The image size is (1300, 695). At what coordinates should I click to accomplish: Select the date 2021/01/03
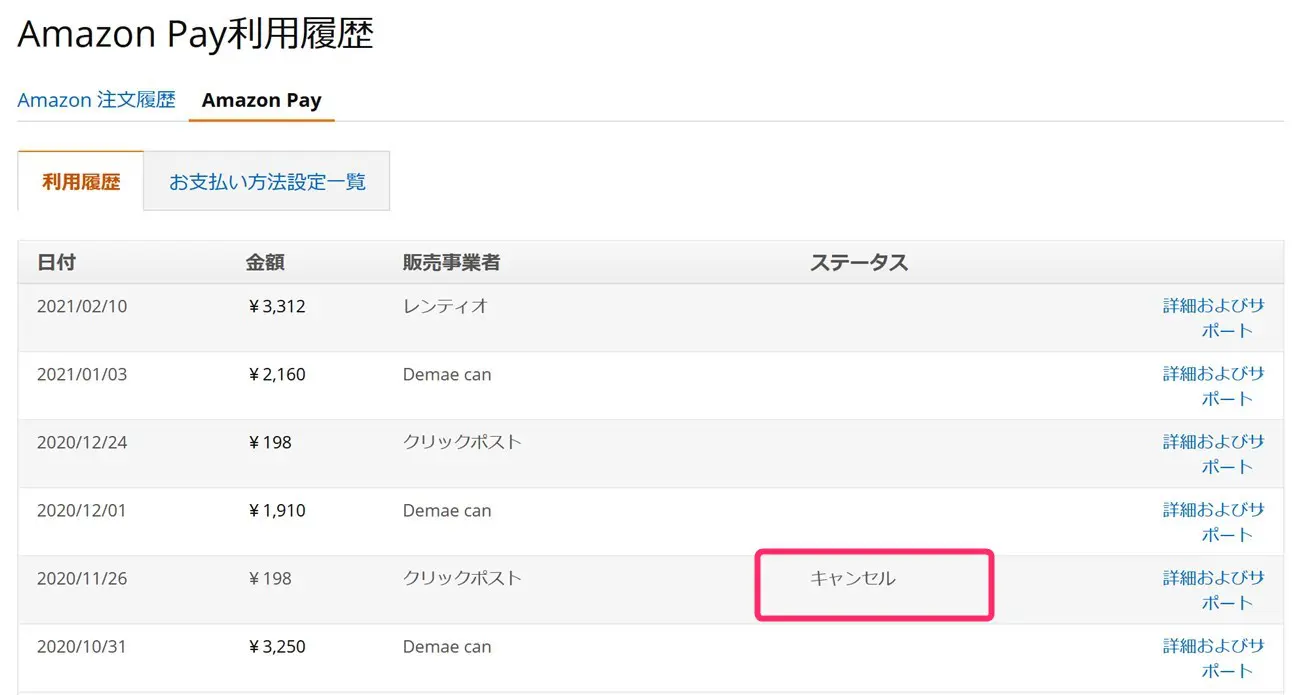click(82, 375)
